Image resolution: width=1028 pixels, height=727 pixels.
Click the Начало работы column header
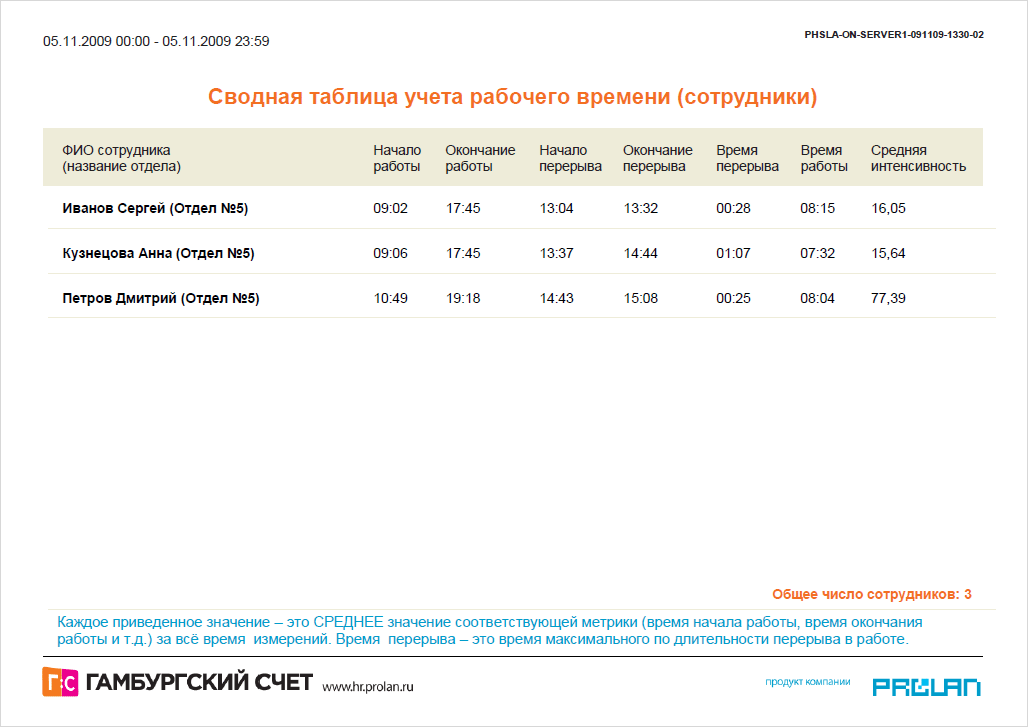[397, 158]
